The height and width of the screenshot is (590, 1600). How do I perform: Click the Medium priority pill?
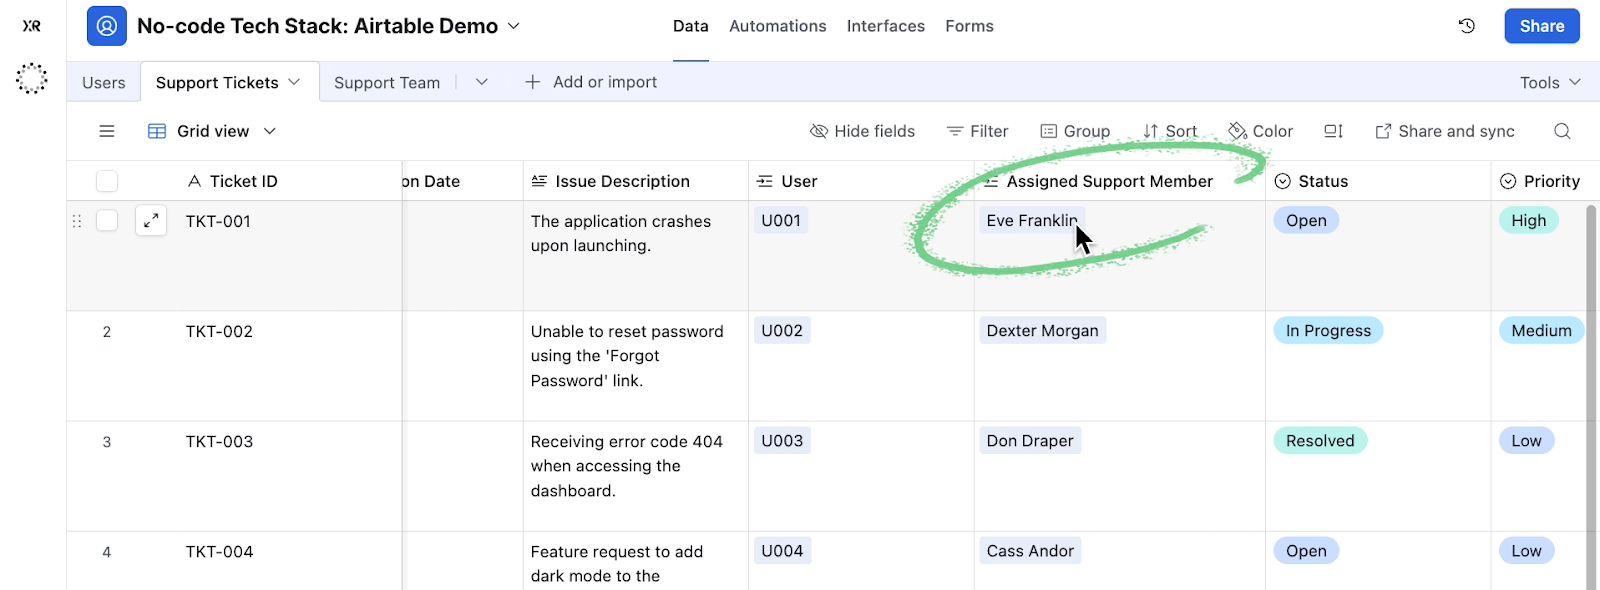pyautogui.click(x=1541, y=331)
